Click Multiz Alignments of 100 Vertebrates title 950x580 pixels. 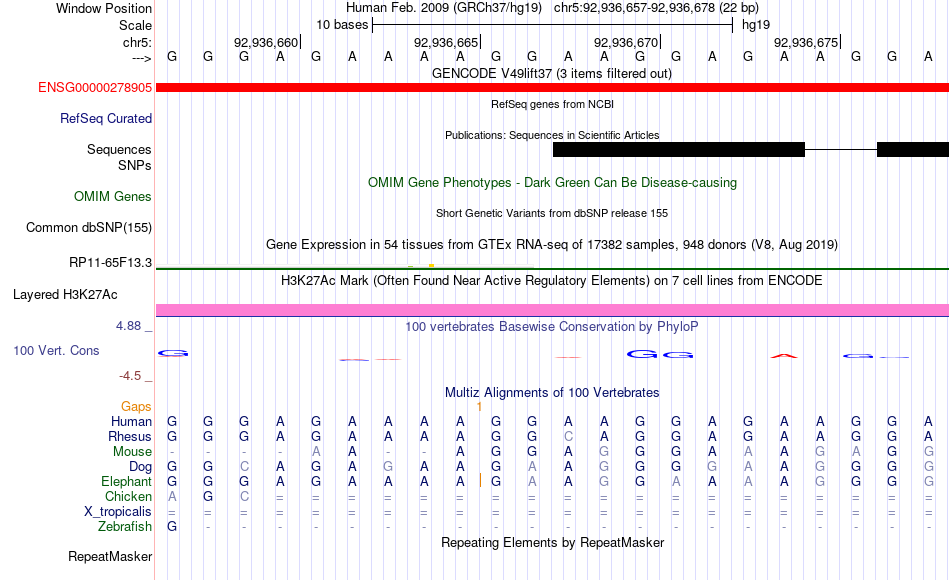coord(552,392)
